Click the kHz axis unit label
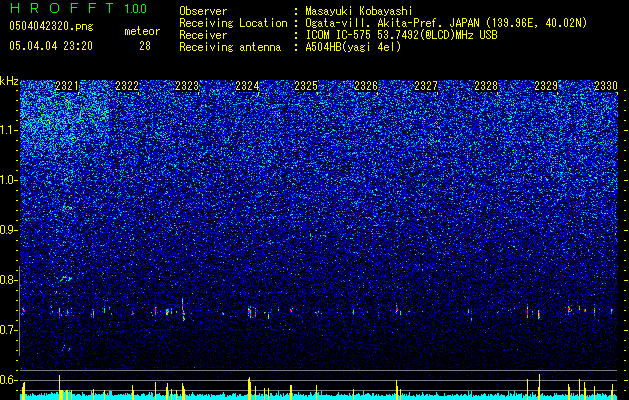The height and width of the screenshot is (400, 629). point(9,81)
